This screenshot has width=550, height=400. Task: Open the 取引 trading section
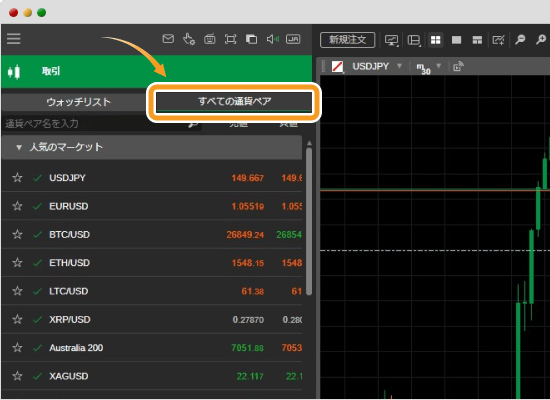[156, 72]
